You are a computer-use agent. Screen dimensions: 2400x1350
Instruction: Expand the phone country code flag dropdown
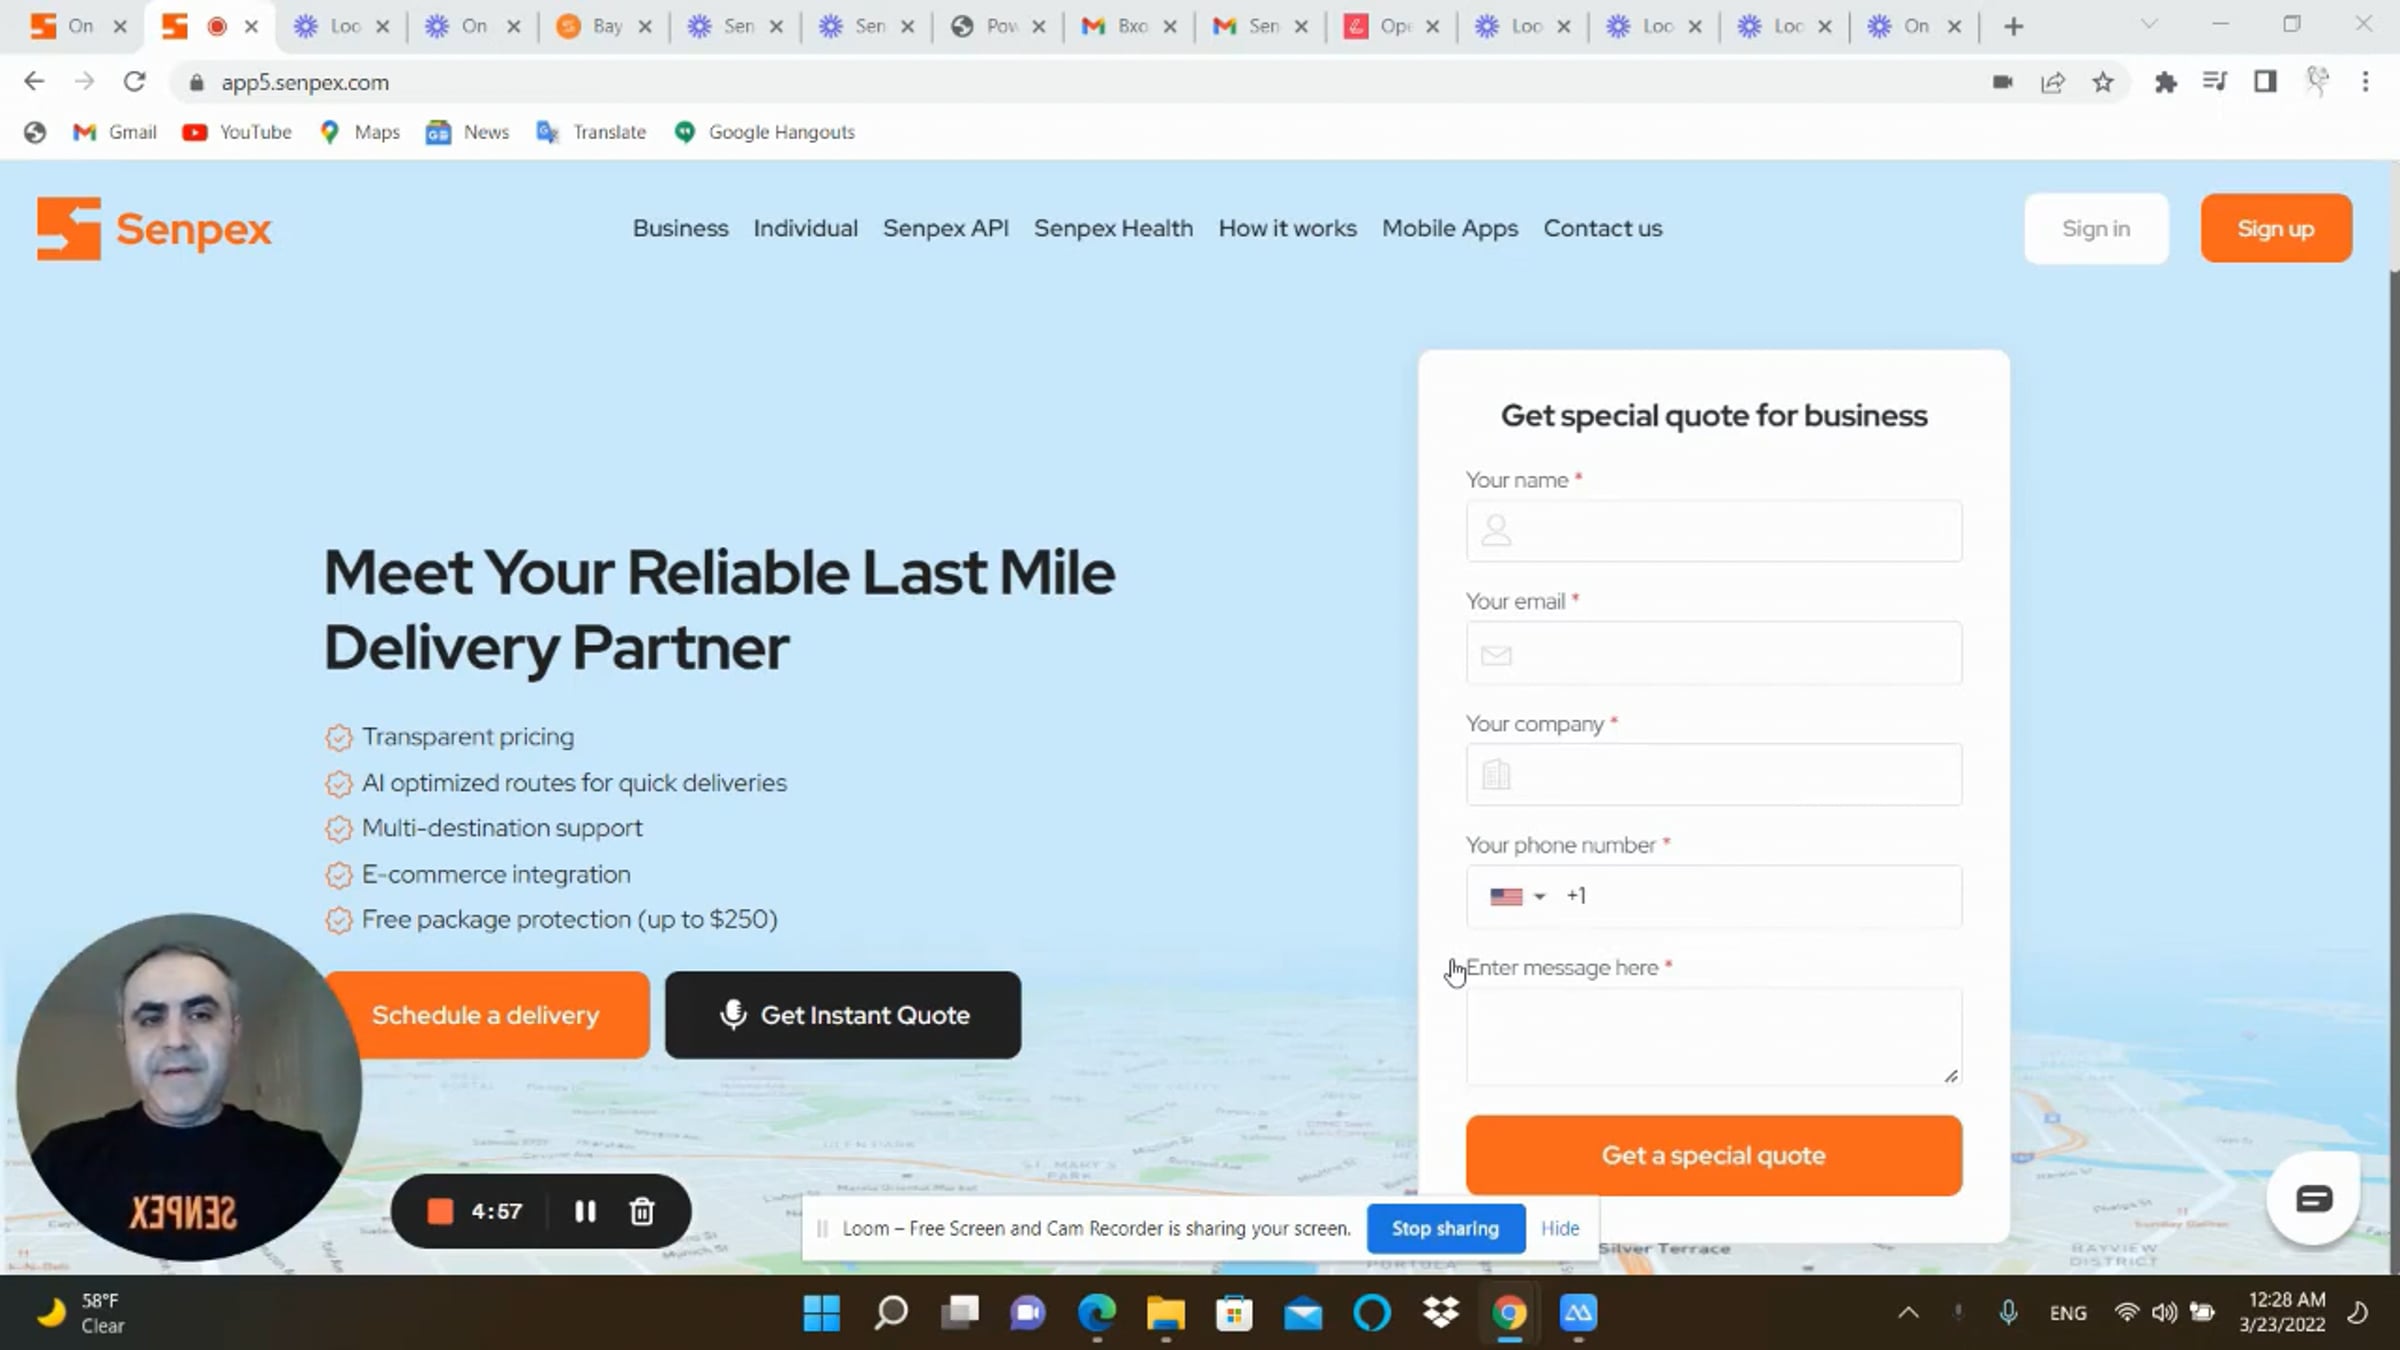pos(1517,896)
